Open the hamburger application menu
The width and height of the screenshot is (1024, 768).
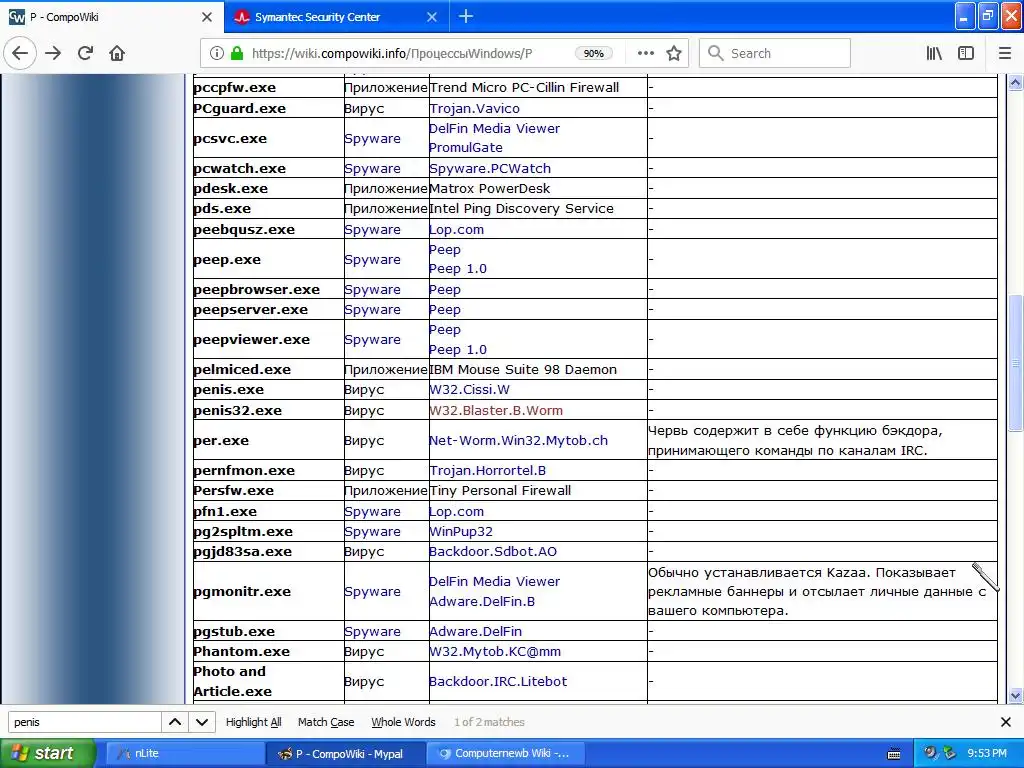[1004, 53]
